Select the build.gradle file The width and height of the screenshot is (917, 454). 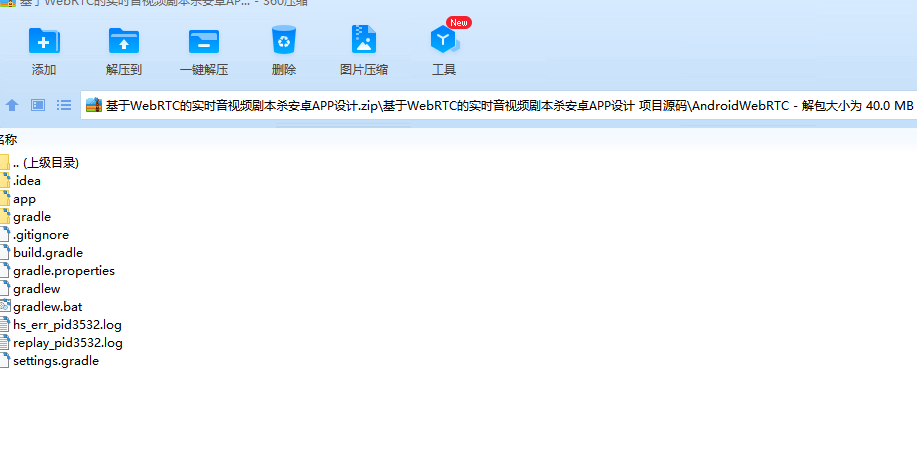pos(42,253)
